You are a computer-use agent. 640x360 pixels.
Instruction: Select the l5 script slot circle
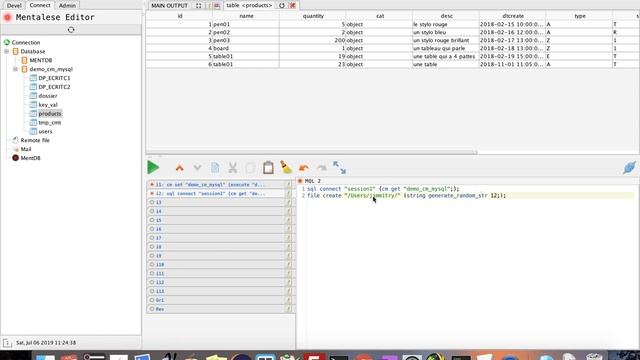pyautogui.click(x=152, y=220)
